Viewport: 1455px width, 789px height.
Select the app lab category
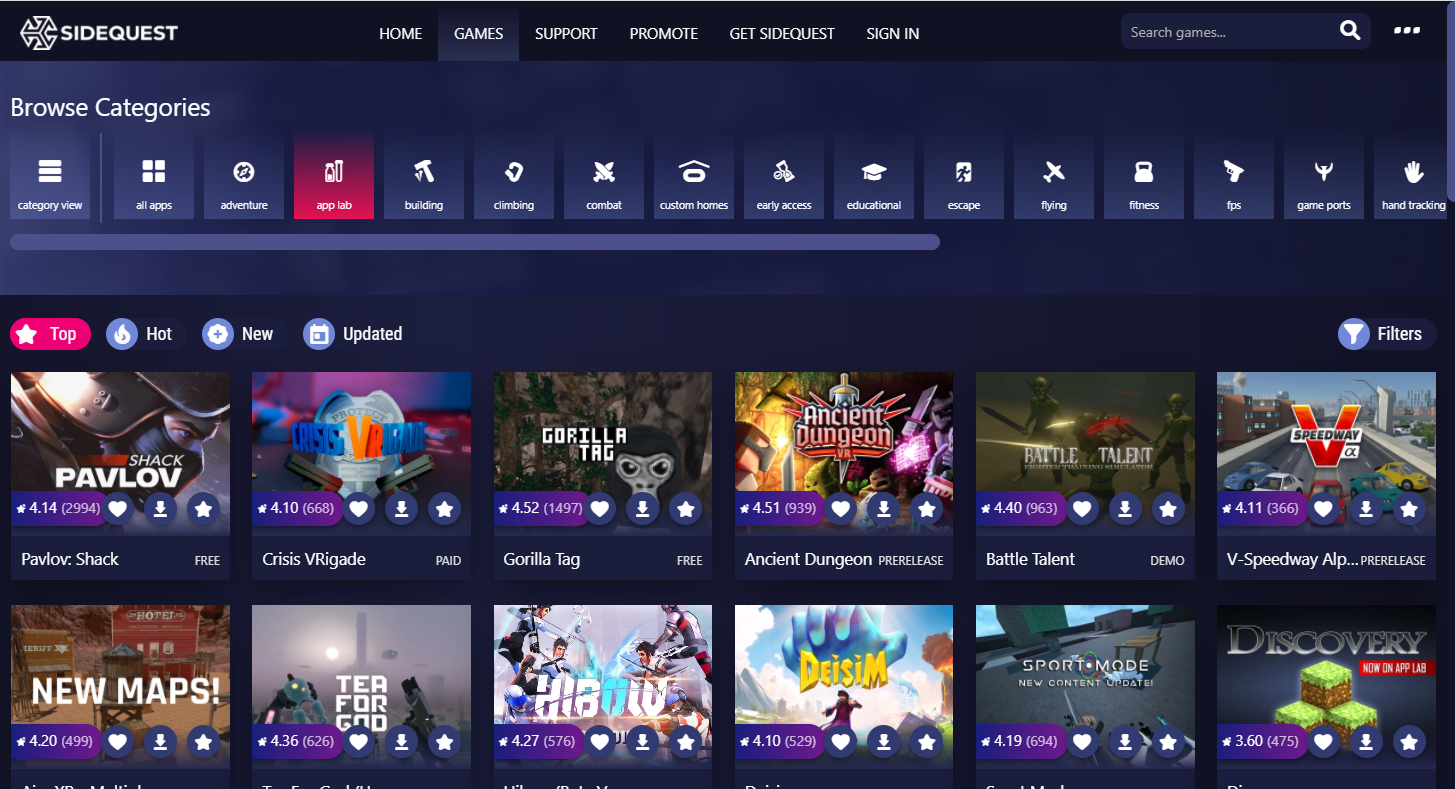click(x=334, y=176)
